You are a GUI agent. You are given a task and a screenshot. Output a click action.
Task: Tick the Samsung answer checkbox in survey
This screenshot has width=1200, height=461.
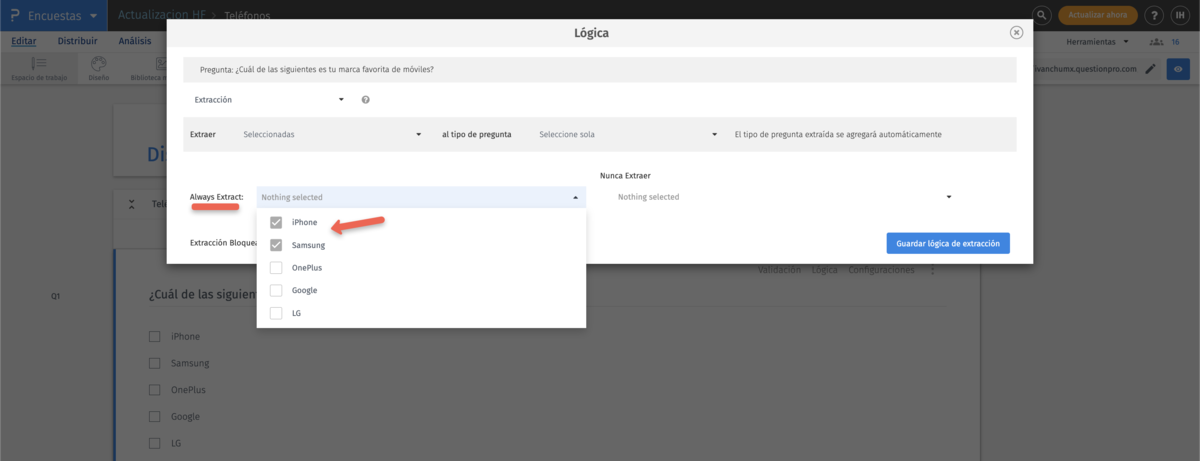pyautogui.click(x=154, y=363)
